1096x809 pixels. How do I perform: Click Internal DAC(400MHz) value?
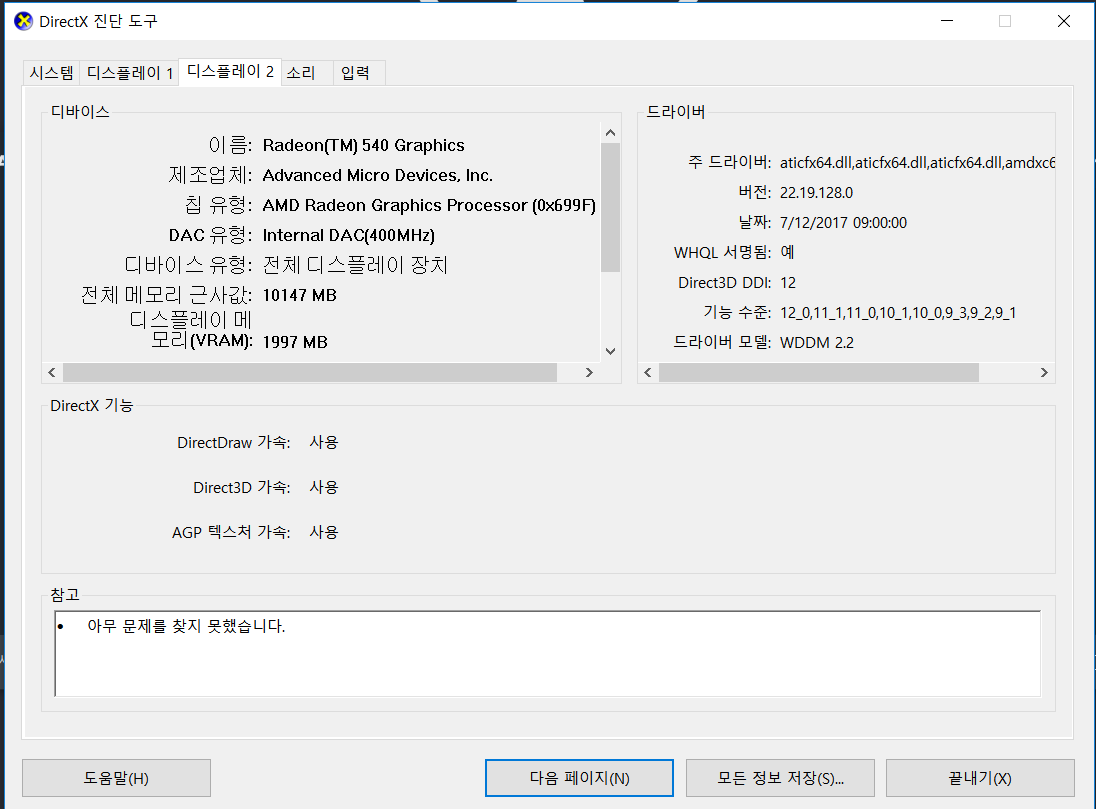[x=349, y=236]
